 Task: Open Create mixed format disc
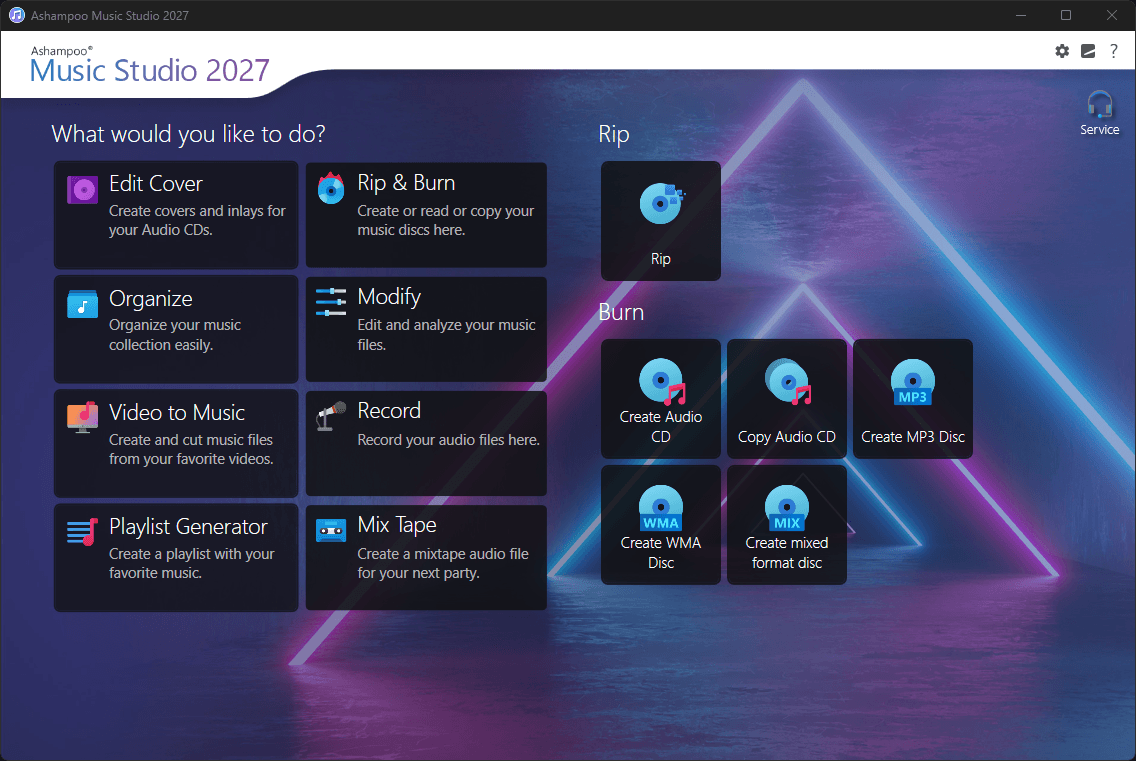[x=787, y=525]
